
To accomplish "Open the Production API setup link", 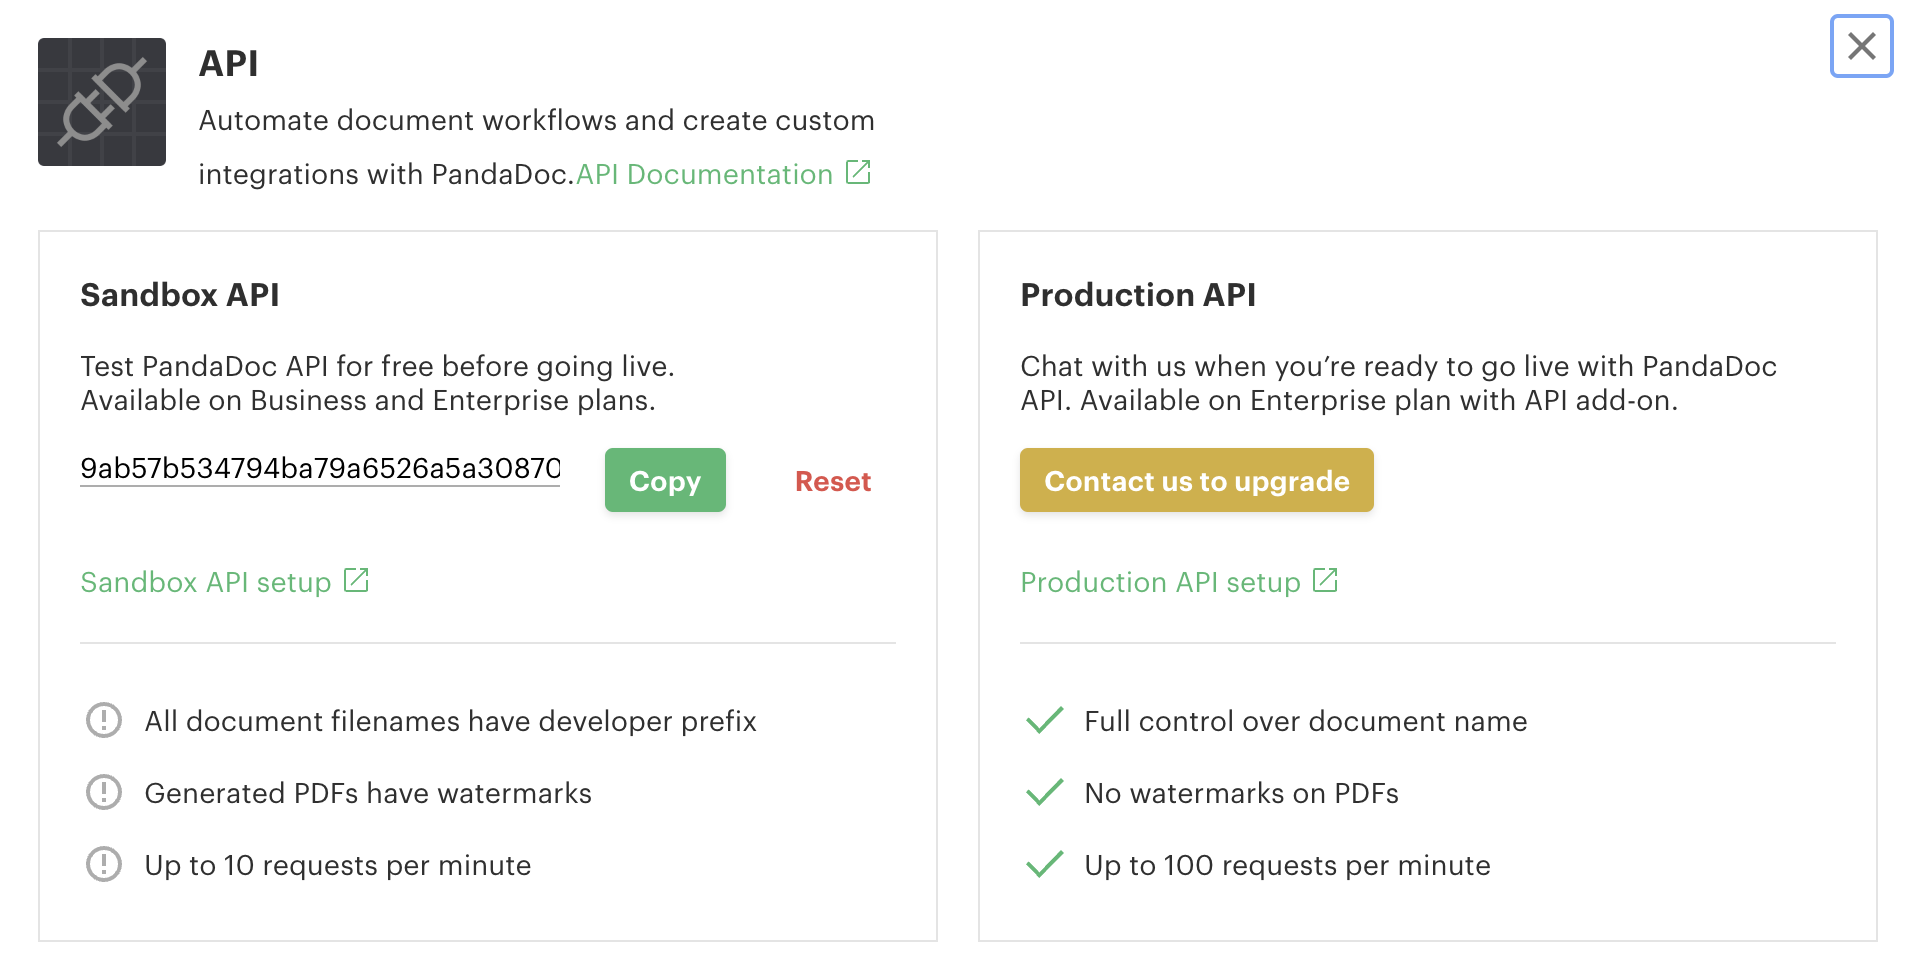I will (1160, 582).
